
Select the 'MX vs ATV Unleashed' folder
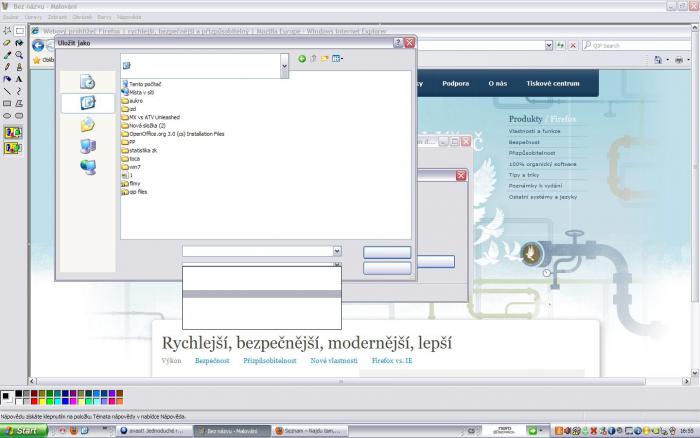pos(150,117)
